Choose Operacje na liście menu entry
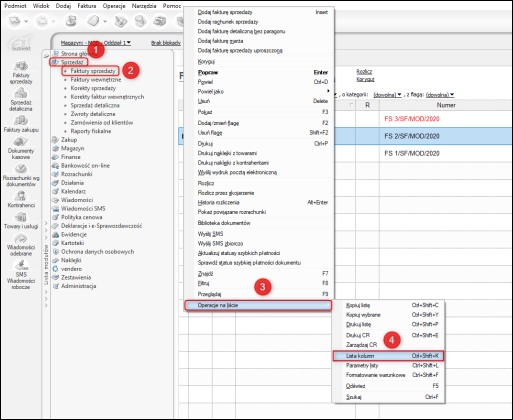This screenshot has width=513, height=420. (258, 305)
